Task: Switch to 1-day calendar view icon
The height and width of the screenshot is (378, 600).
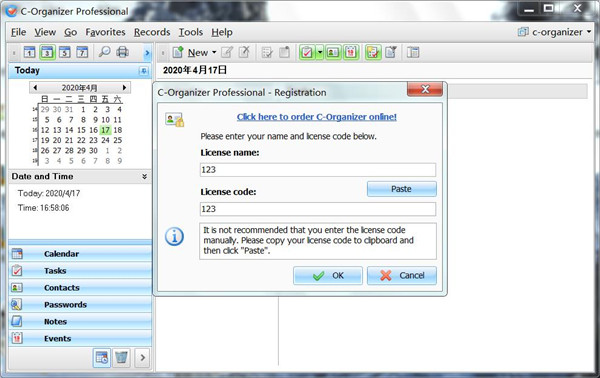Action: click(x=29, y=52)
